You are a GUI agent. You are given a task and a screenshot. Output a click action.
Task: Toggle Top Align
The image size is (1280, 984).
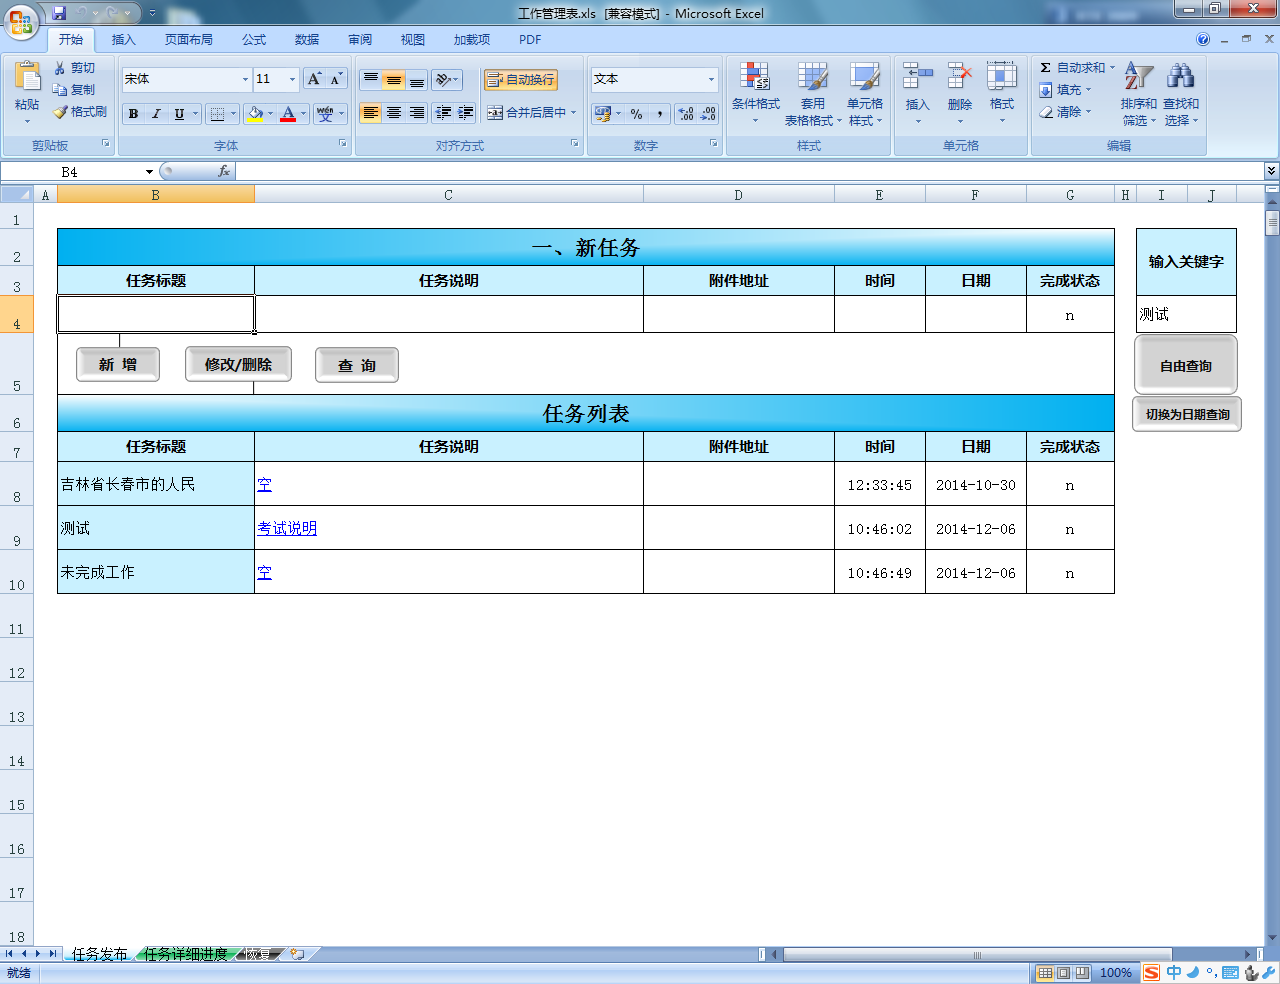[371, 79]
